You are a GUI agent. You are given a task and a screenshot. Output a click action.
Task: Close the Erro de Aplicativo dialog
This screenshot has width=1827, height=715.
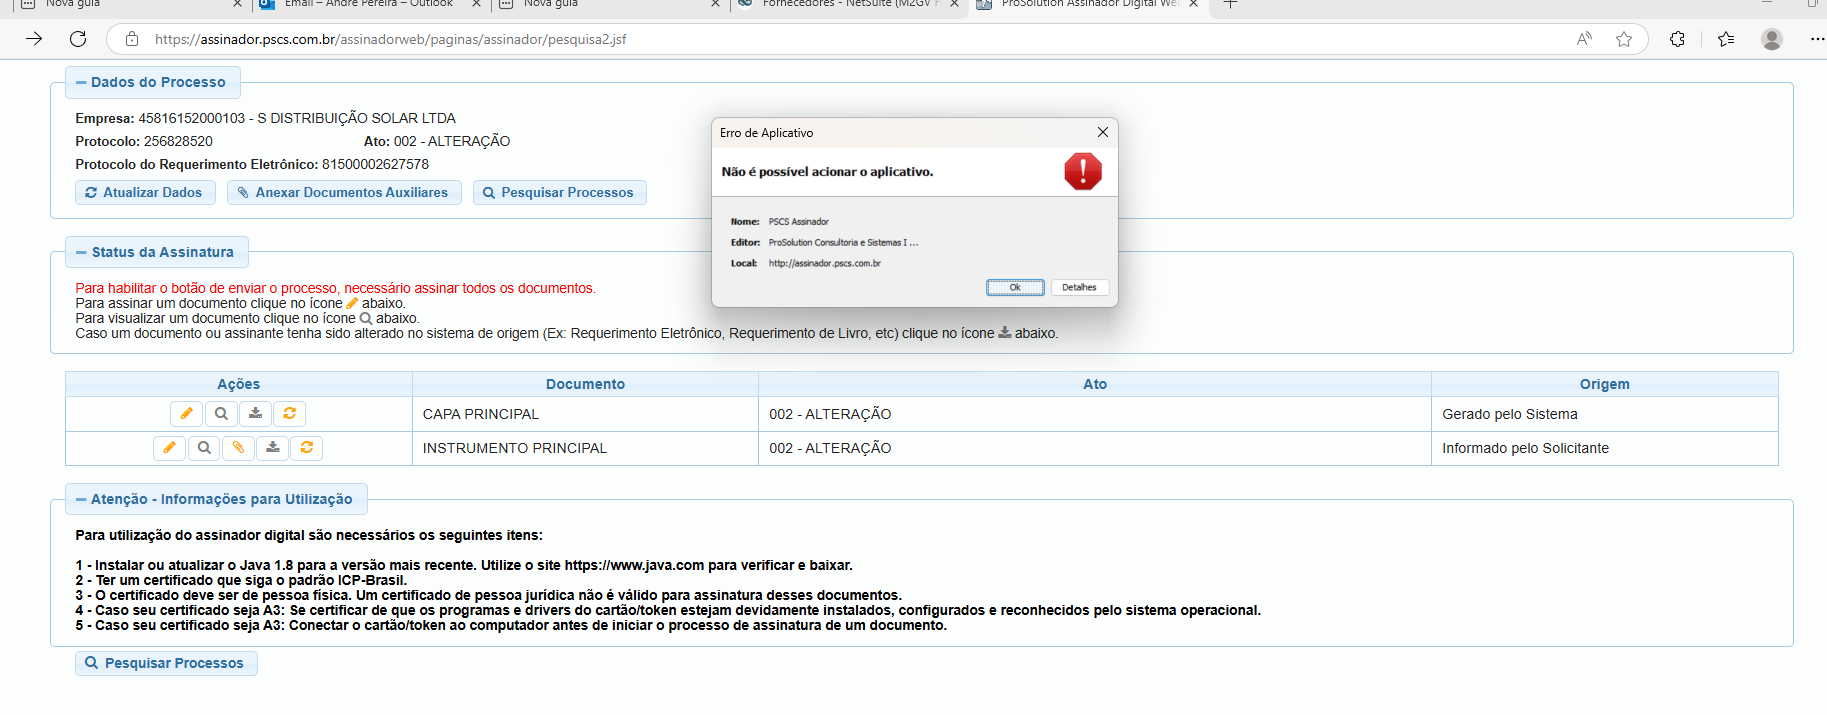(1102, 133)
